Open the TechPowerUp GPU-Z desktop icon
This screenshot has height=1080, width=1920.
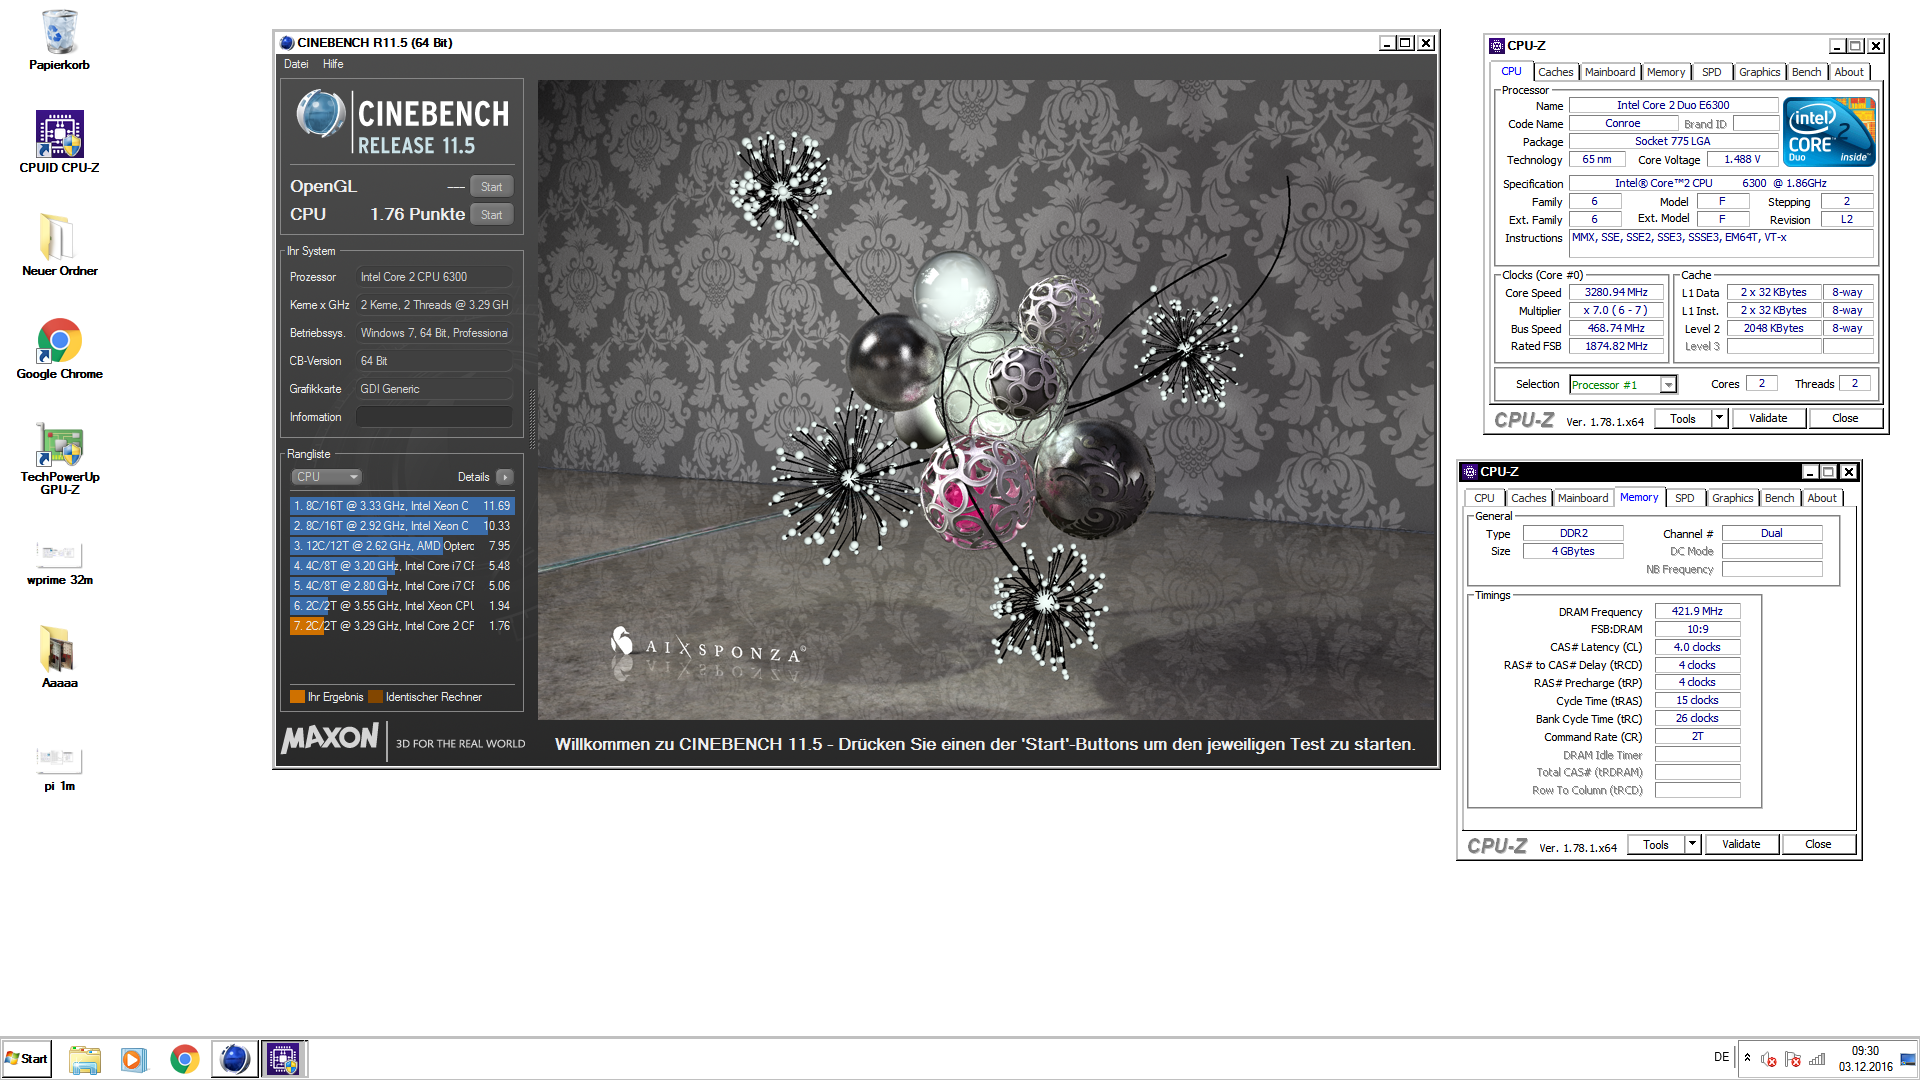pyautogui.click(x=59, y=457)
